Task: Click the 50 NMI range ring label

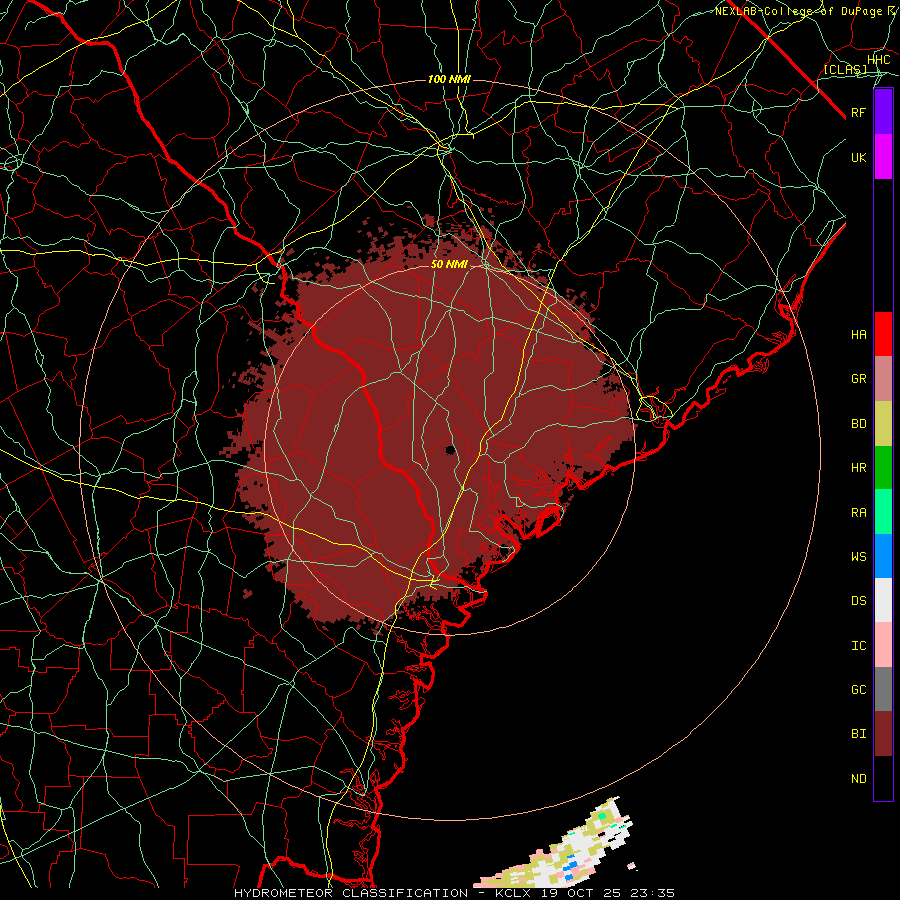Action: [449, 264]
